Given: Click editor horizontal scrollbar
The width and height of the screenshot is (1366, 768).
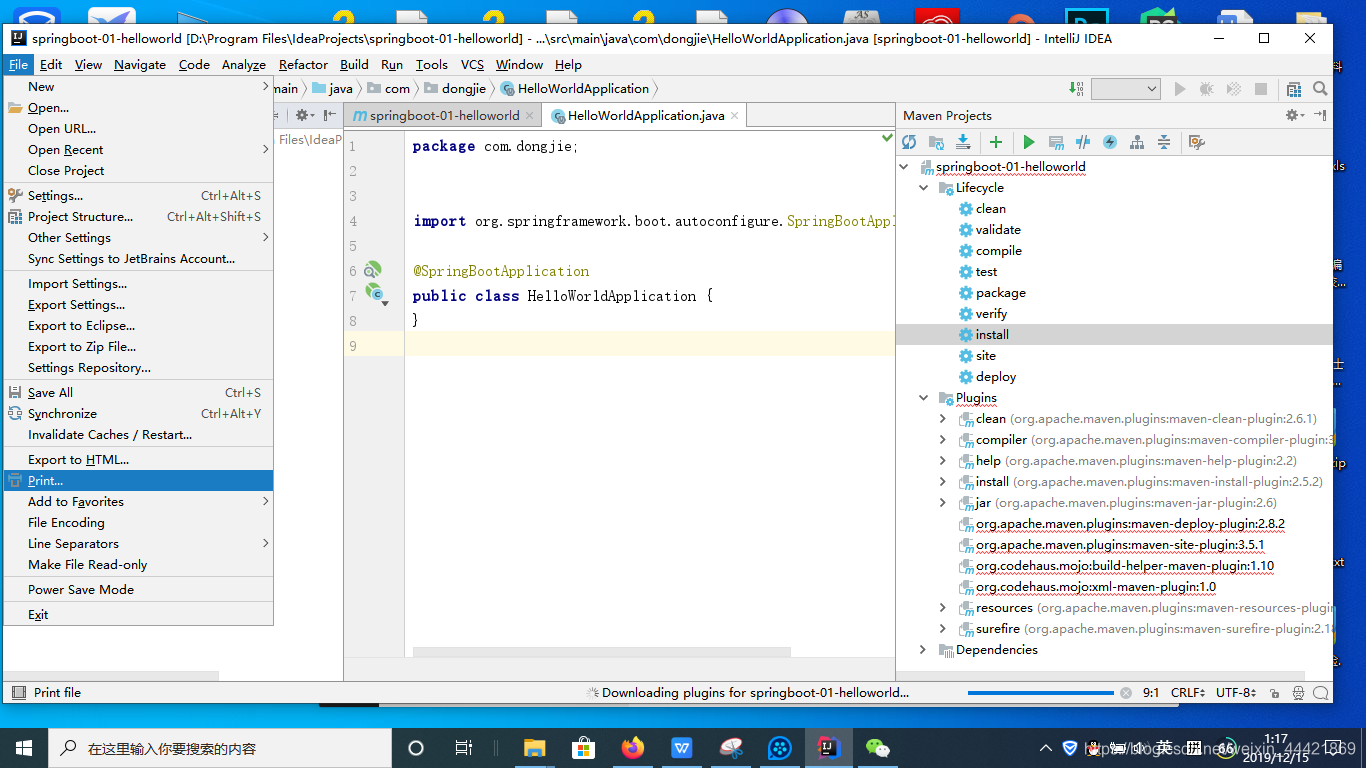Looking at the screenshot, I should [601, 652].
